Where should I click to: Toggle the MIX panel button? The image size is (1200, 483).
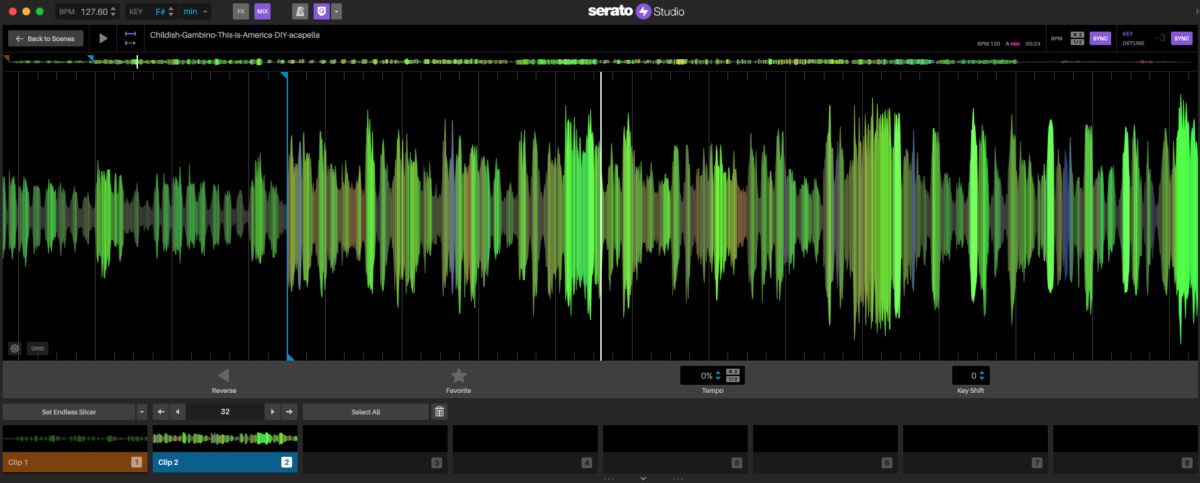tap(262, 11)
